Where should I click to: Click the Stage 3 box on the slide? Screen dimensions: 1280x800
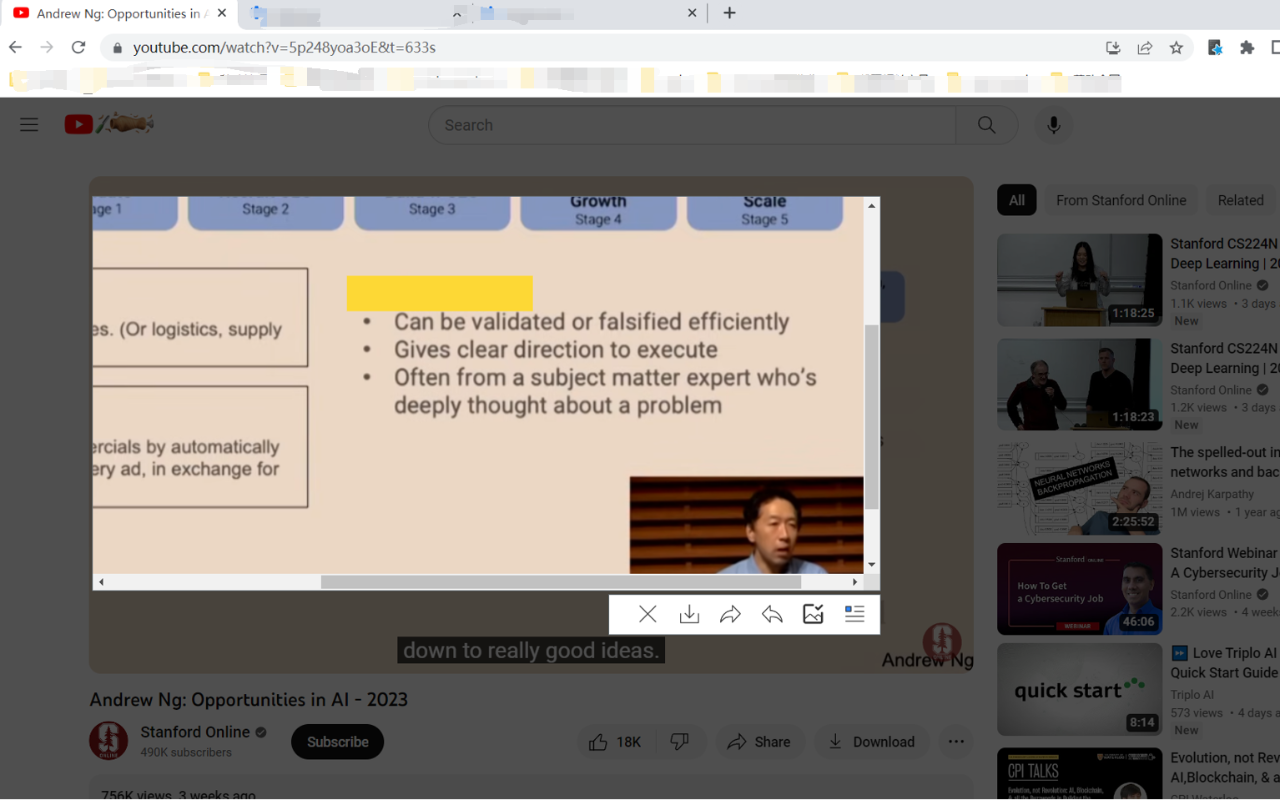tap(432, 212)
